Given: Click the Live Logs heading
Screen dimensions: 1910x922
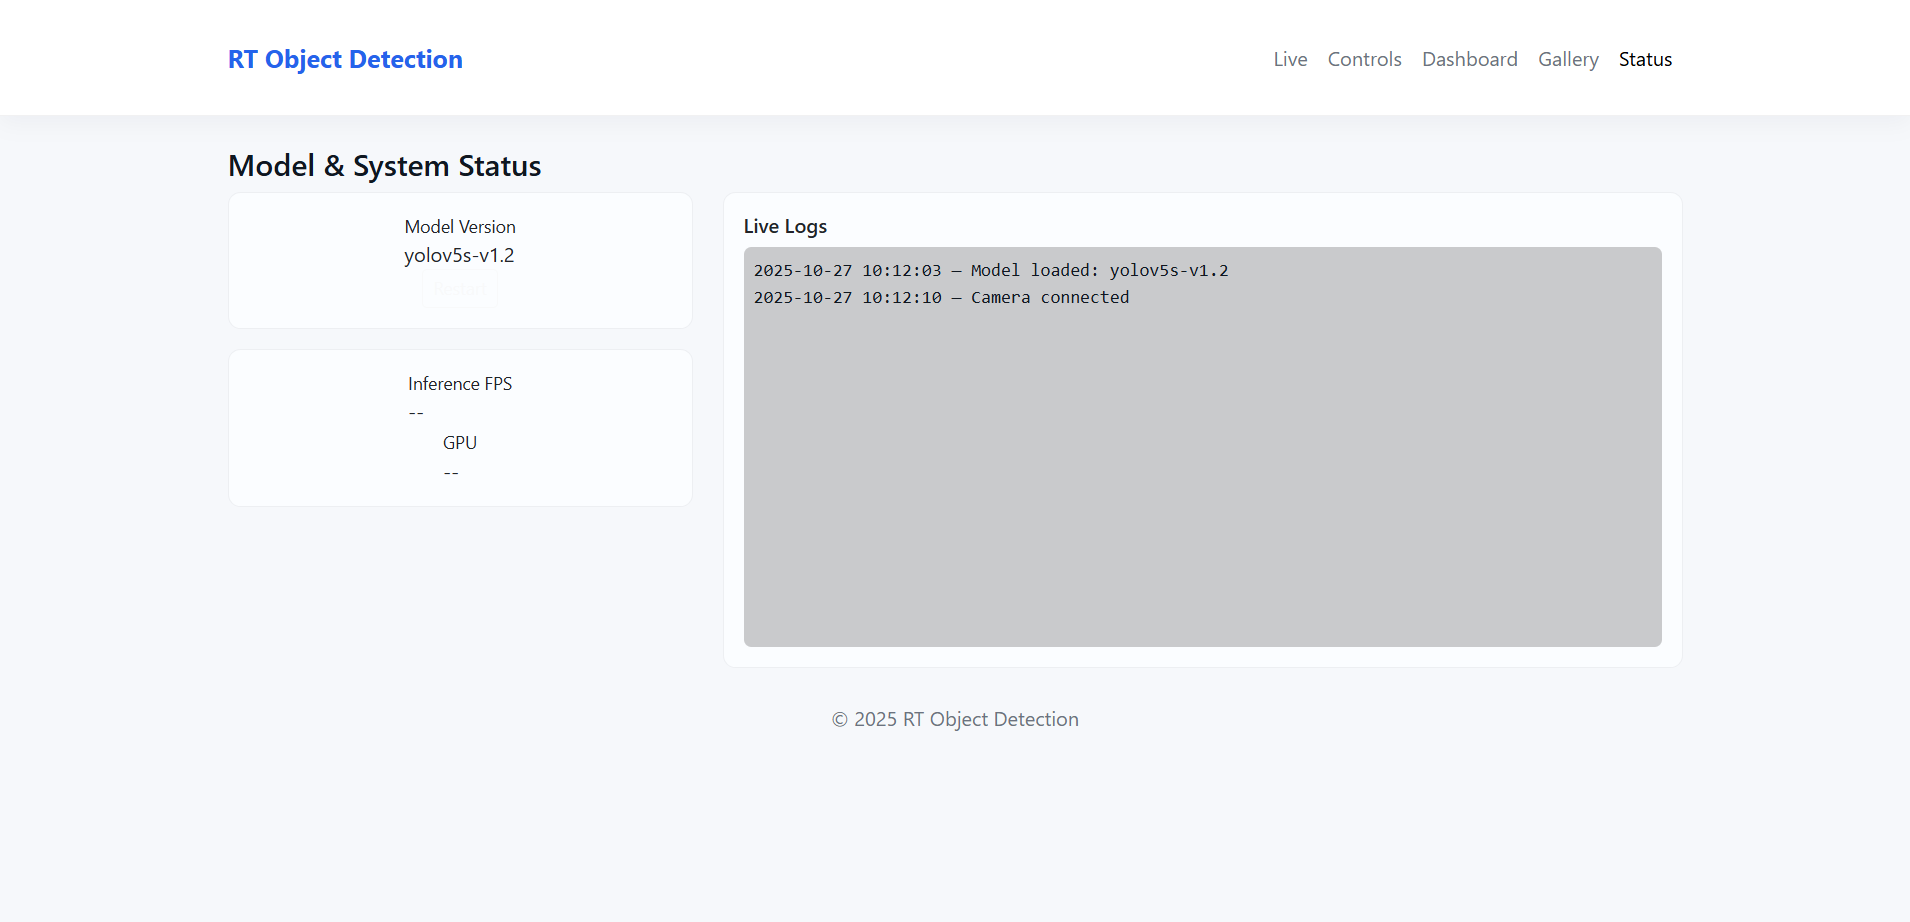Looking at the screenshot, I should pos(785,227).
